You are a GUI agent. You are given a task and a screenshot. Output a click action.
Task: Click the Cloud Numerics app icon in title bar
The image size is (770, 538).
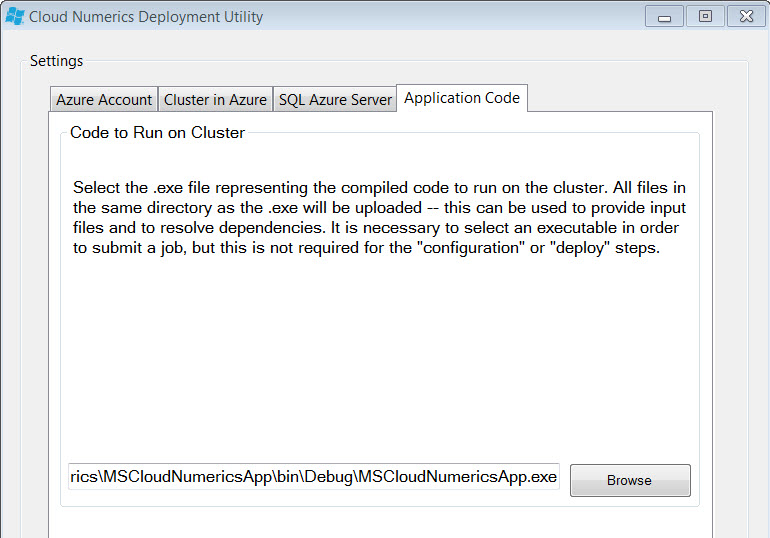click(x=14, y=16)
